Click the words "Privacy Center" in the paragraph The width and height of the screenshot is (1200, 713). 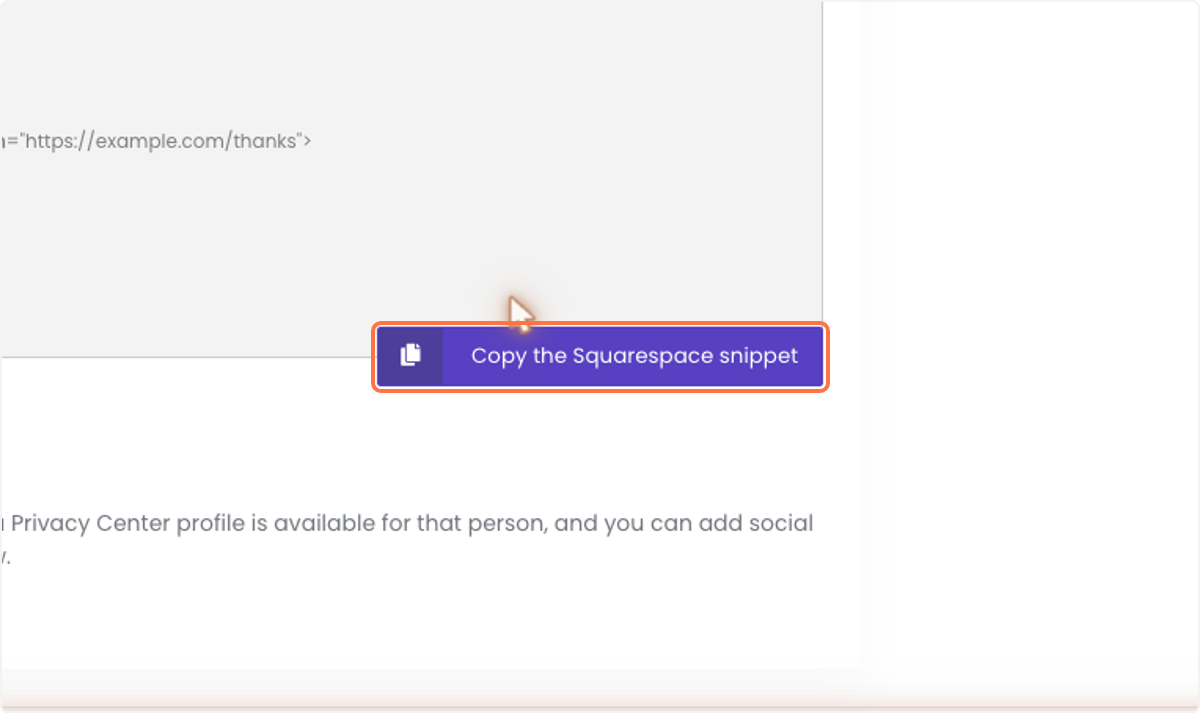point(77,523)
